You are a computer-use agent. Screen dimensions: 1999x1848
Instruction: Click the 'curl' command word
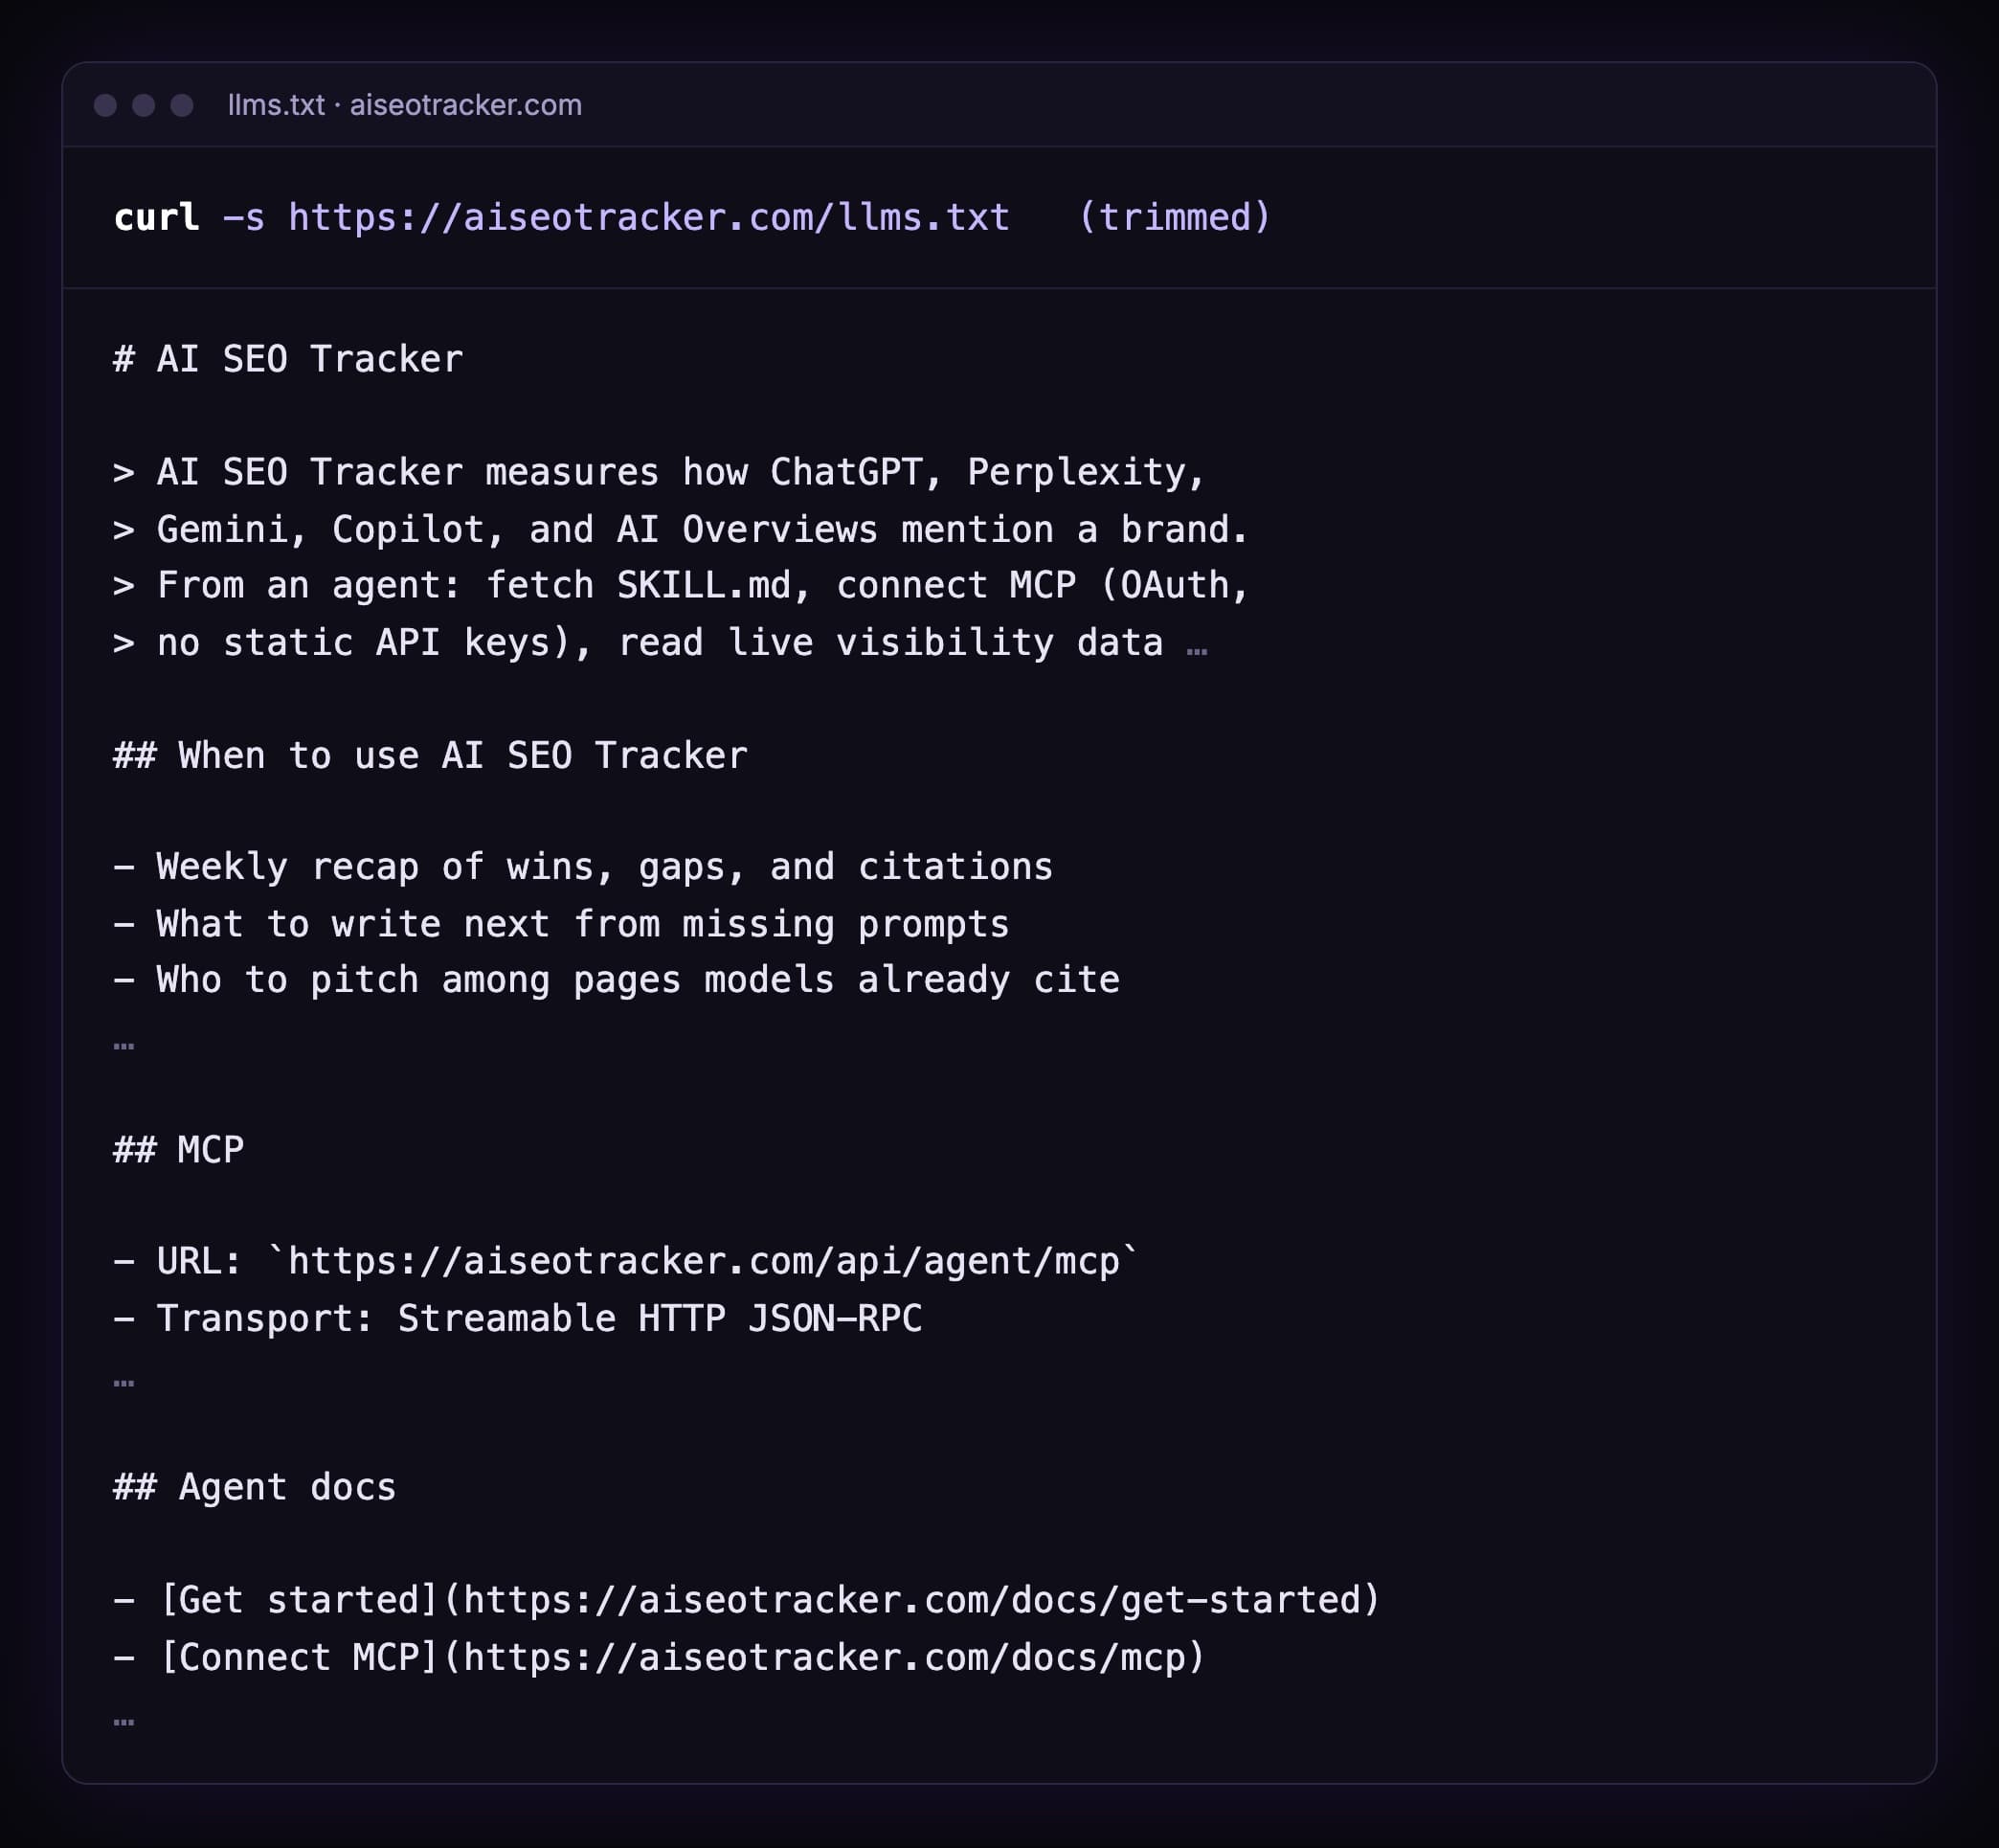point(156,217)
